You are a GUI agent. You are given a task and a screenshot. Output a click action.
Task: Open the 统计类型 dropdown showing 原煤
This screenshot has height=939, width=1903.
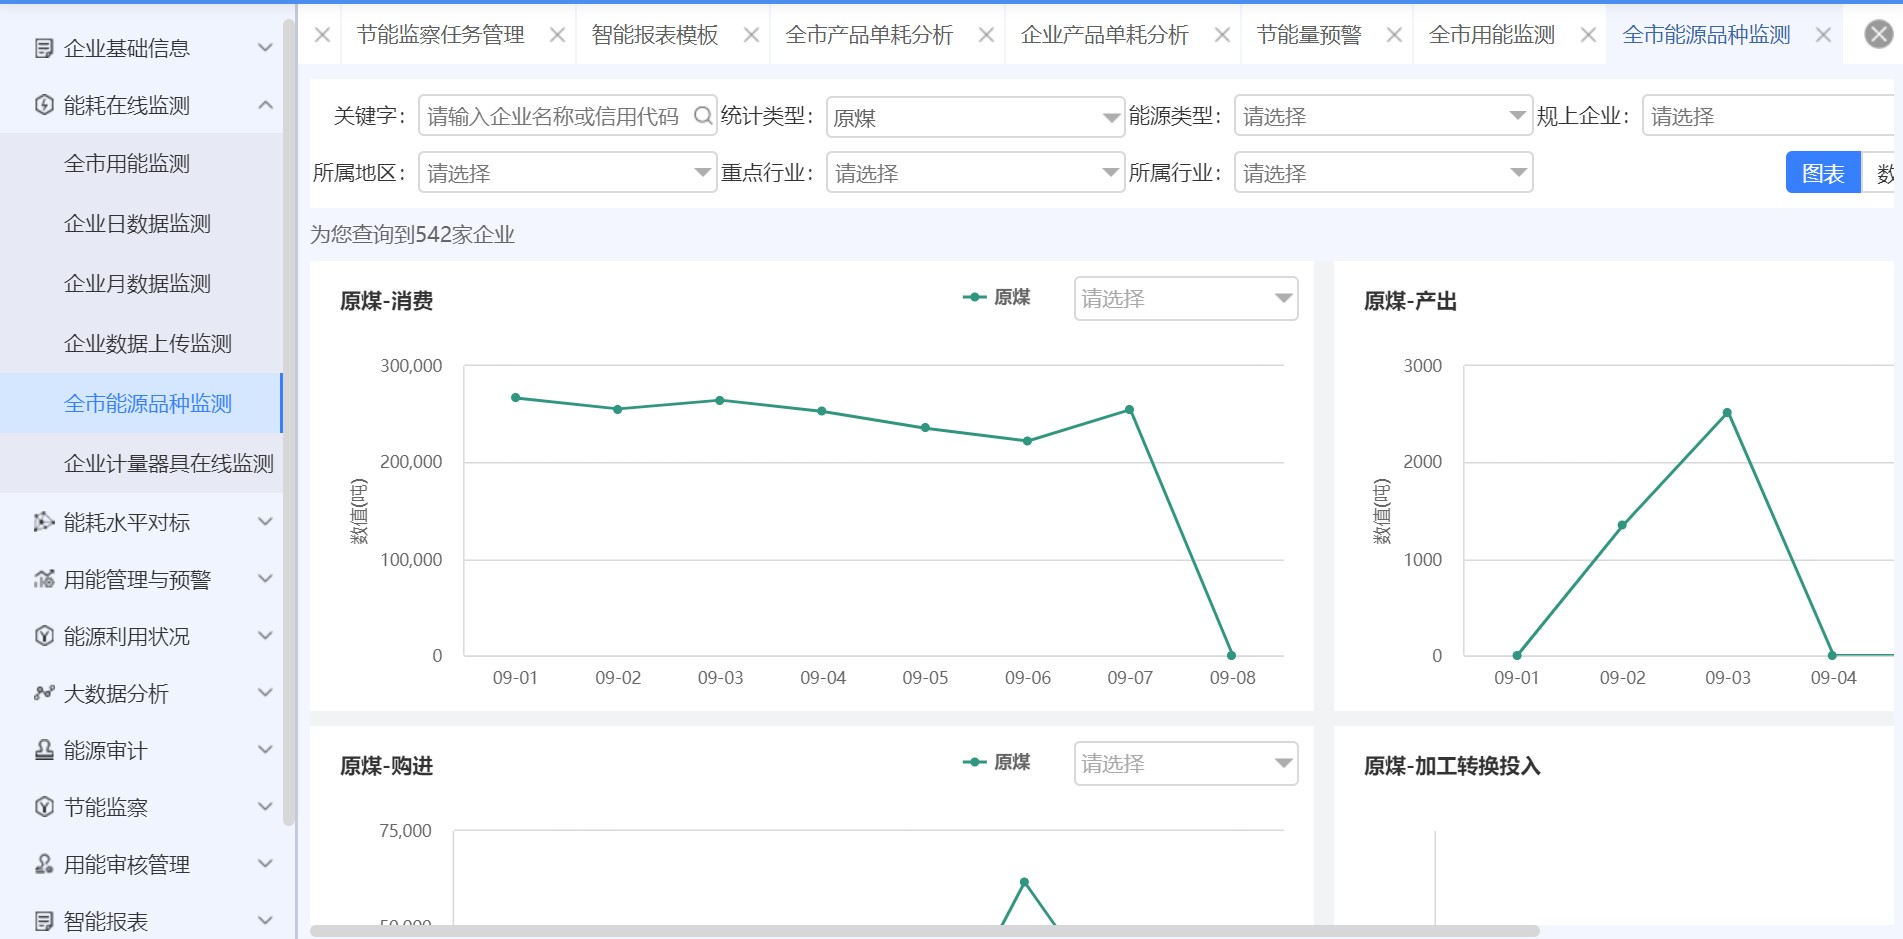[975, 118]
